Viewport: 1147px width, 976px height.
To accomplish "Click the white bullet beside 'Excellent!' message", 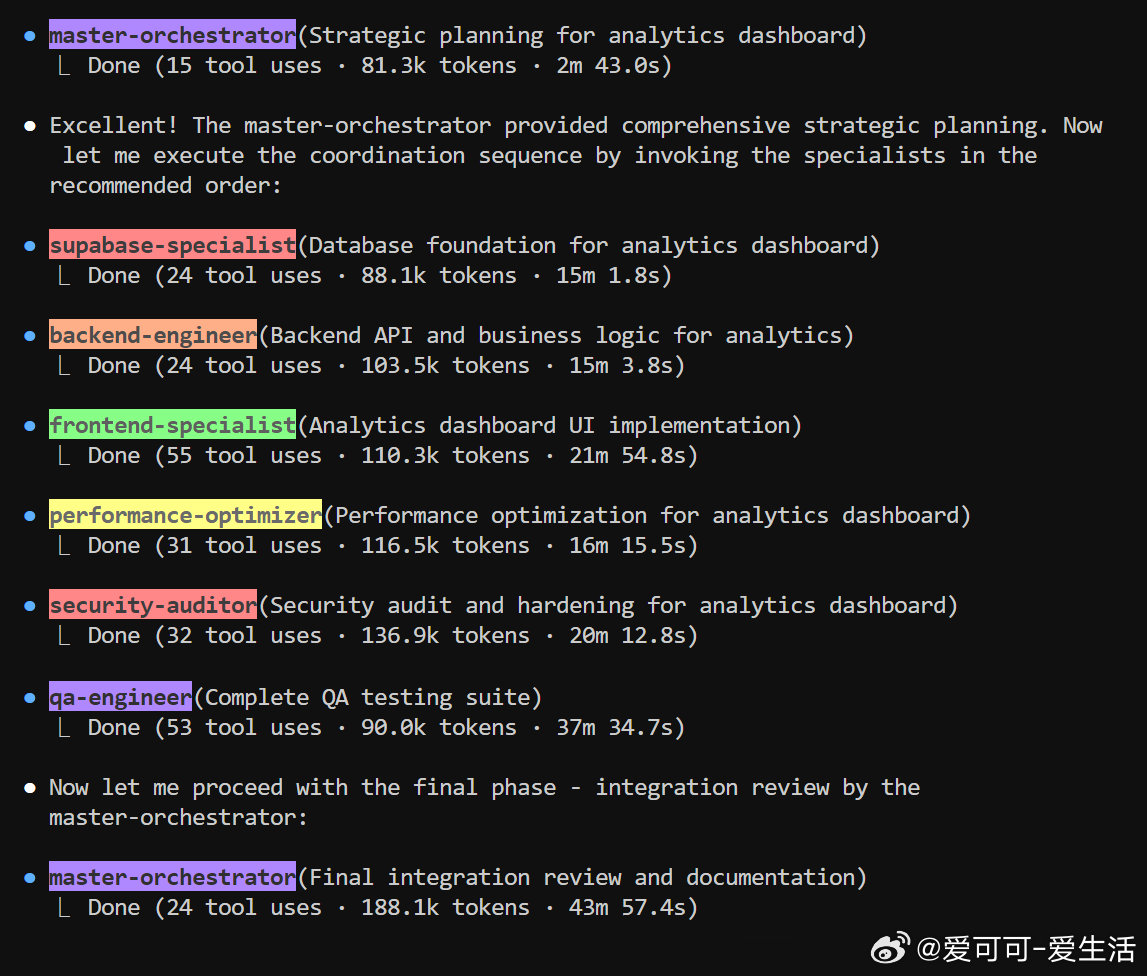I will 30,126.
